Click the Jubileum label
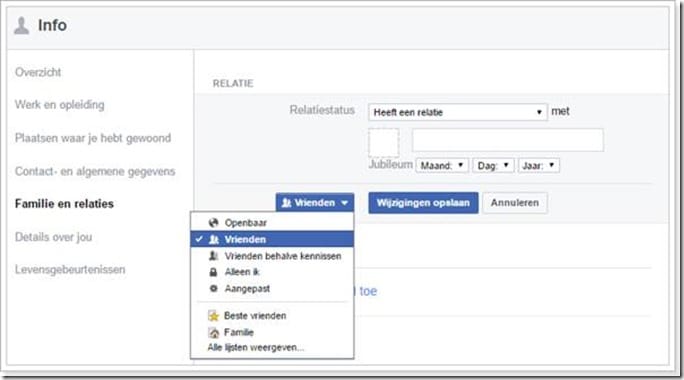This screenshot has height=380, width=684. pyautogui.click(x=390, y=165)
